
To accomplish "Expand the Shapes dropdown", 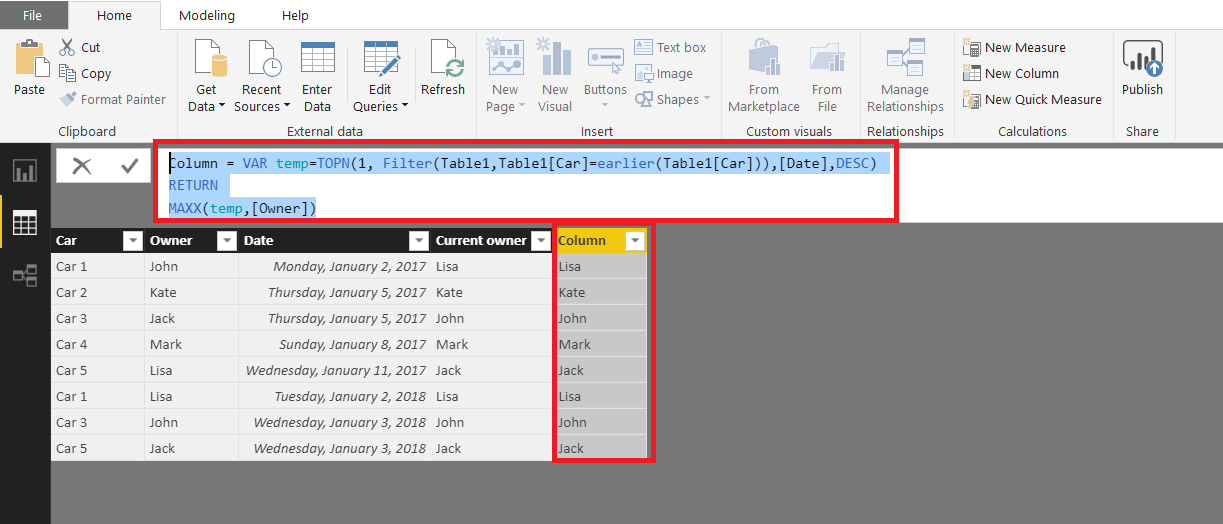I will 707,99.
